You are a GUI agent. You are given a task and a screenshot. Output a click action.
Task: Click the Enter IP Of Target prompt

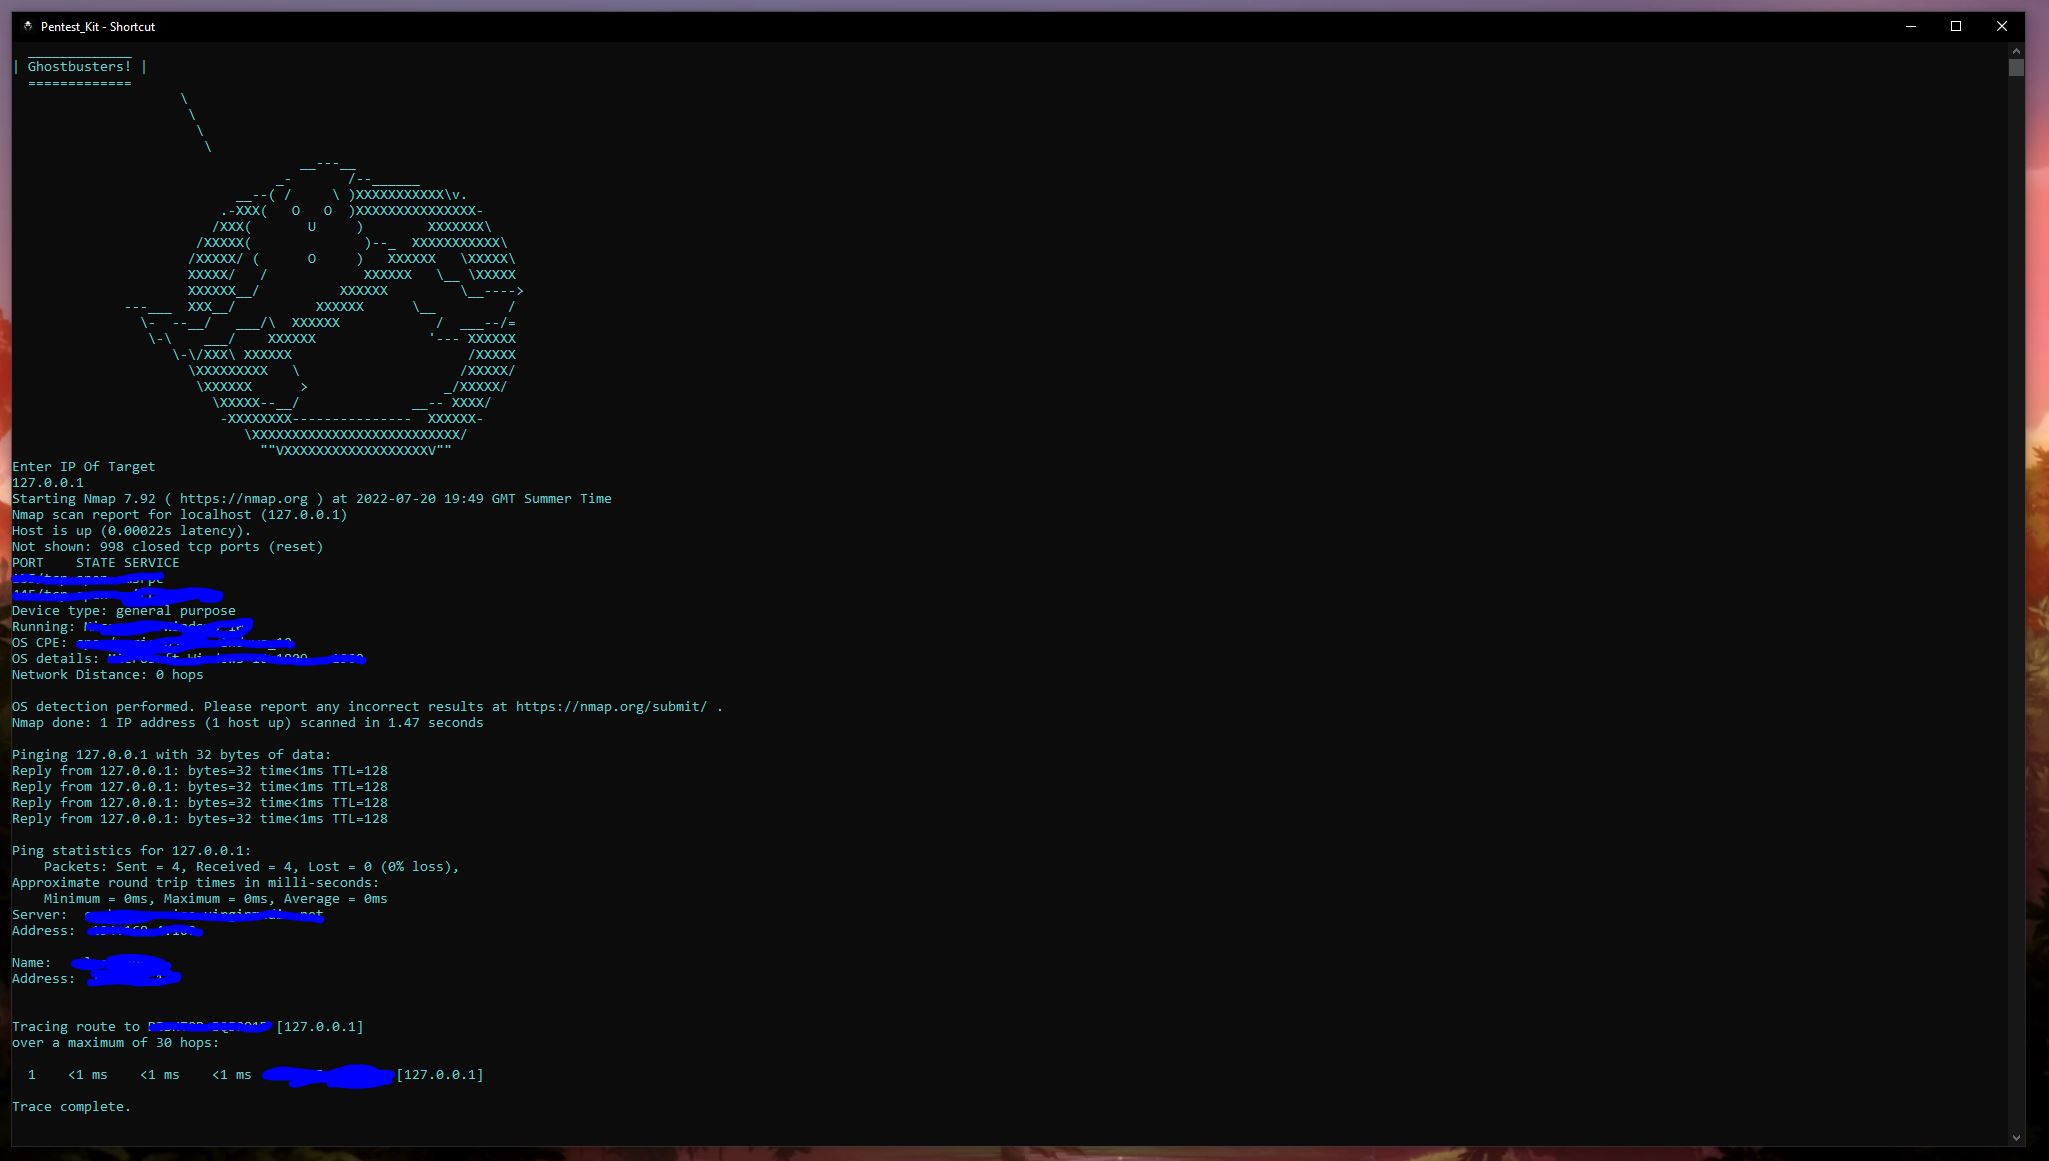pyautogui.click(x=83, y=466)
